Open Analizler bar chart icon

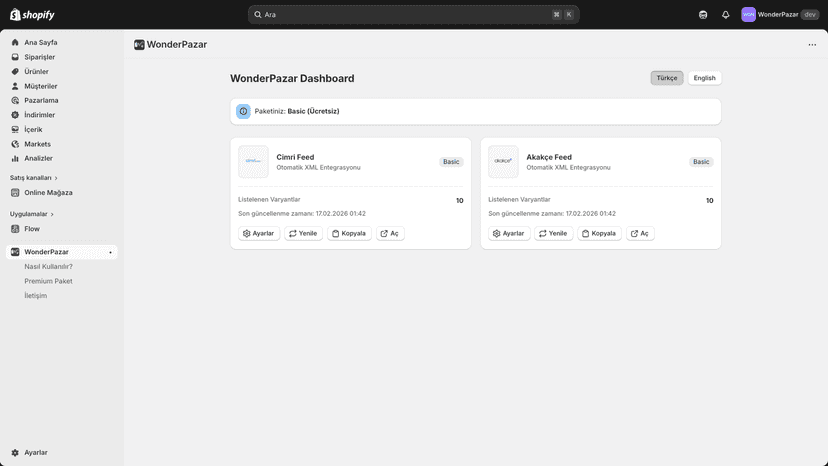click(x=15, y=159)
